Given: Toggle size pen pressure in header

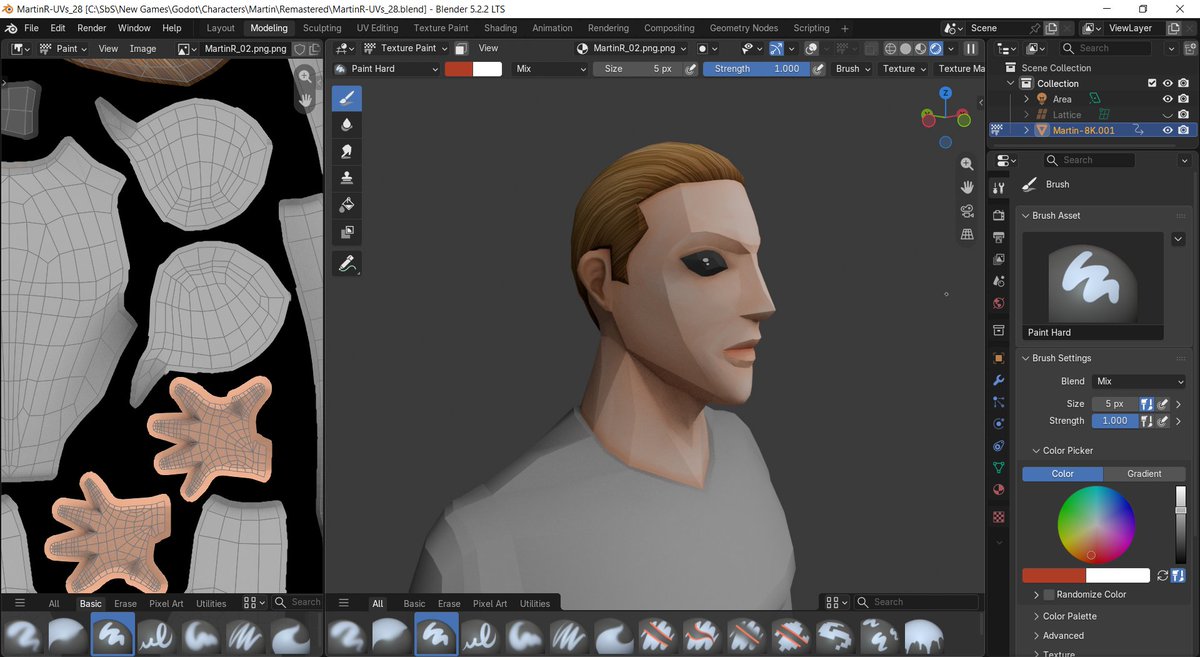Looking at the screenshot, I should [690, 69].
